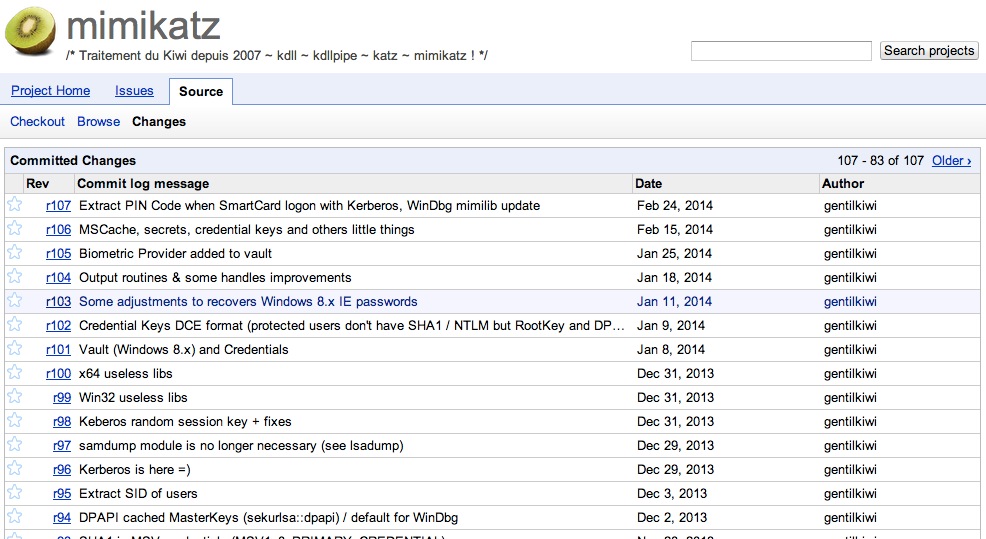This screenshot has height=539, width=986.
Task: Open revision r107 link
Action: 58,206
